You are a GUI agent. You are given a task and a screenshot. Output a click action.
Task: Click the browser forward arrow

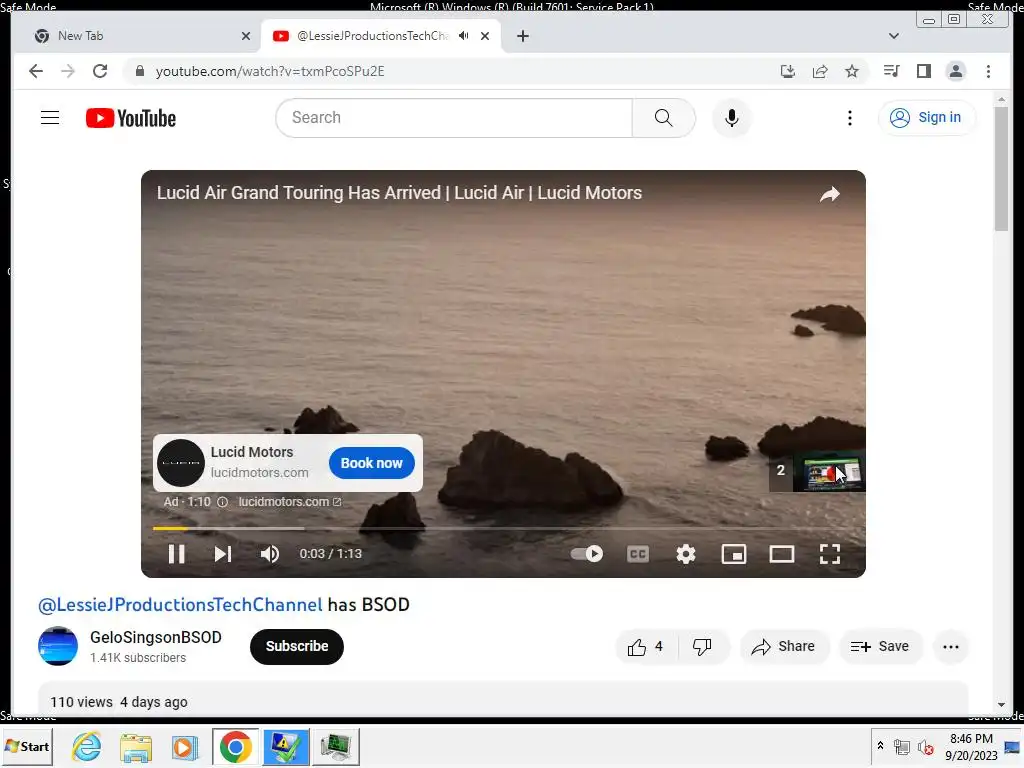click(68, 71)
